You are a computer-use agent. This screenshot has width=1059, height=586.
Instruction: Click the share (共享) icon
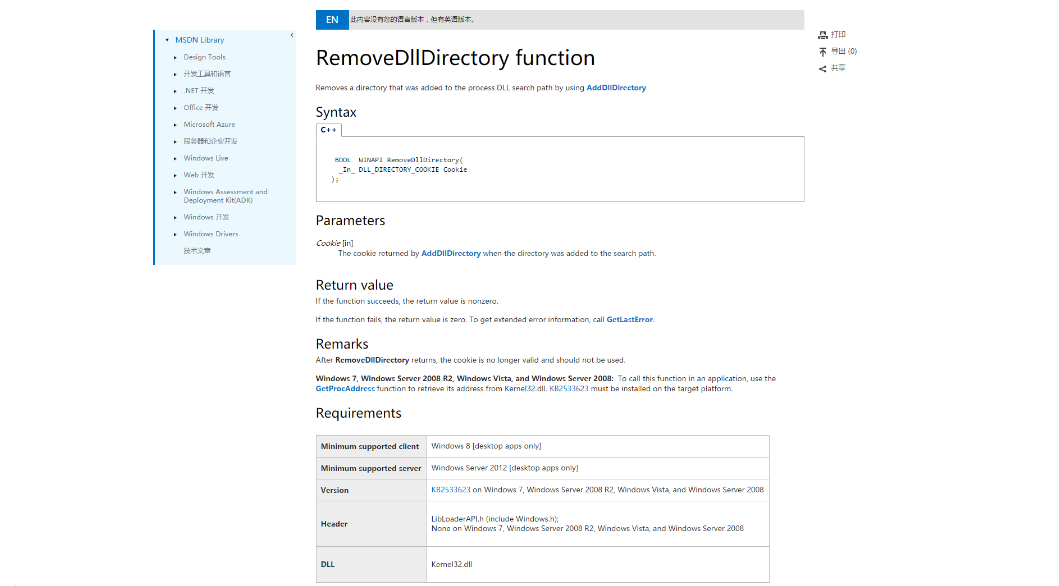coord(823,68)
